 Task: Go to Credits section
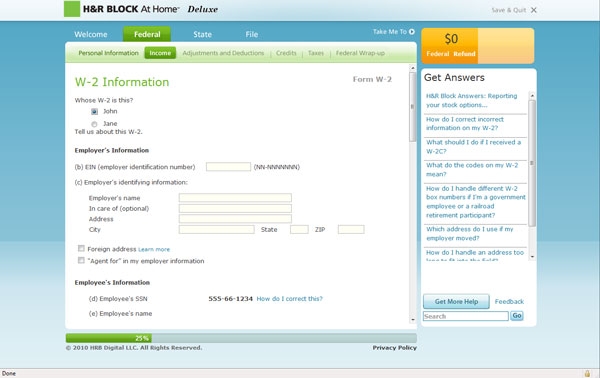286,53
